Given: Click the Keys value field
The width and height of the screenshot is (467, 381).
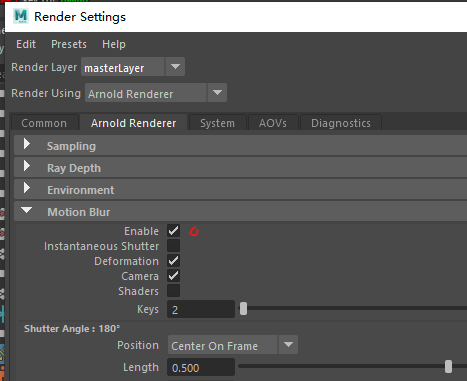Looking at the screenshot, I should coord(201,309).
